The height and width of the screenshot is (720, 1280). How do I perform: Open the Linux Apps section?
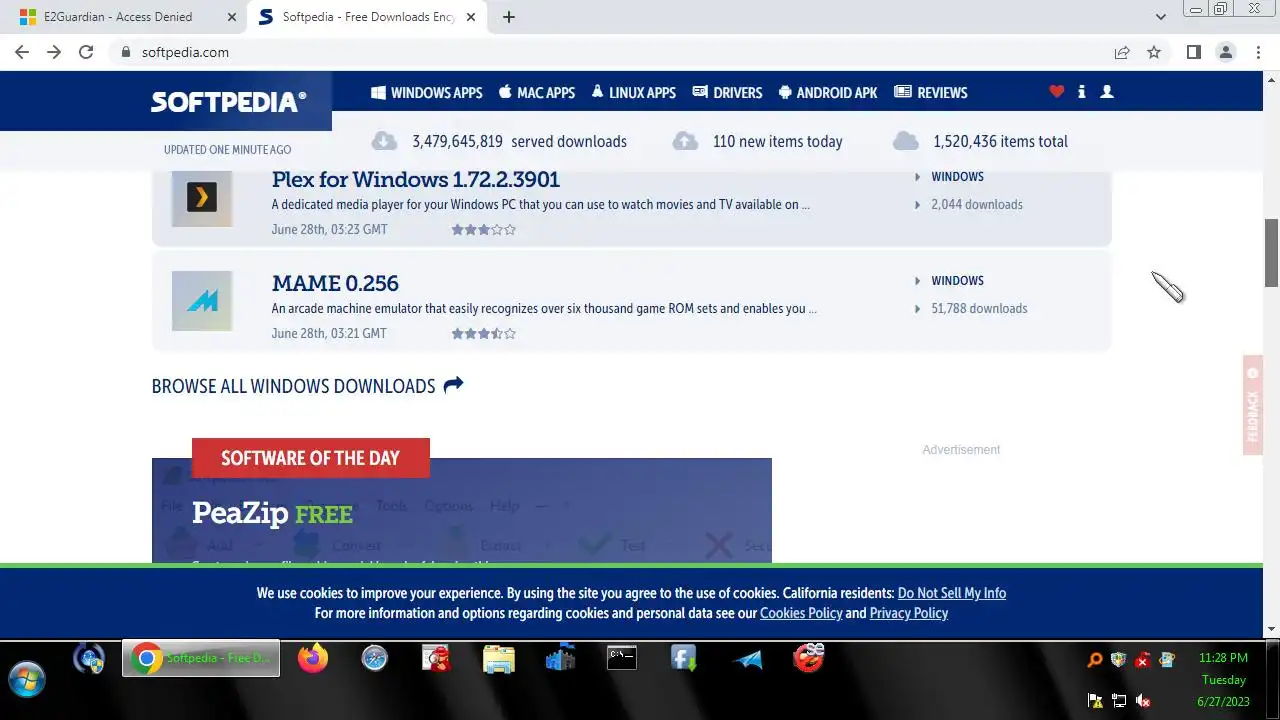tap(633, 92)
